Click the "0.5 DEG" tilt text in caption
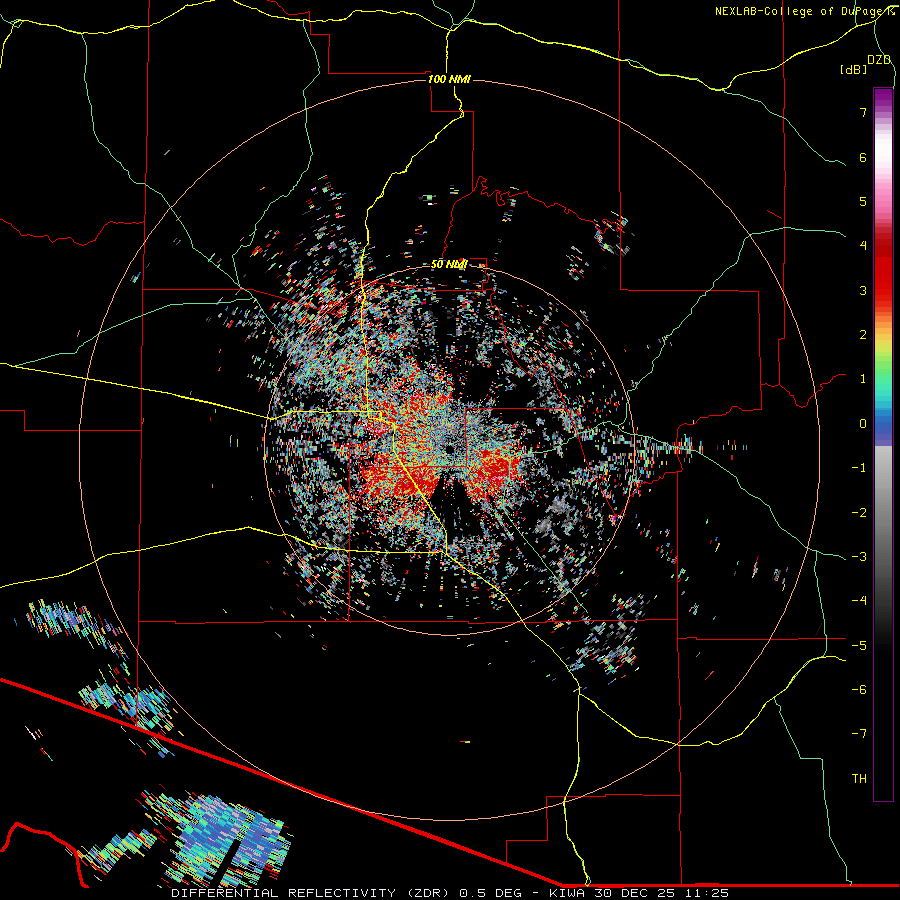The height and width of the screenshot is (900, 900). tap(490, 893)
